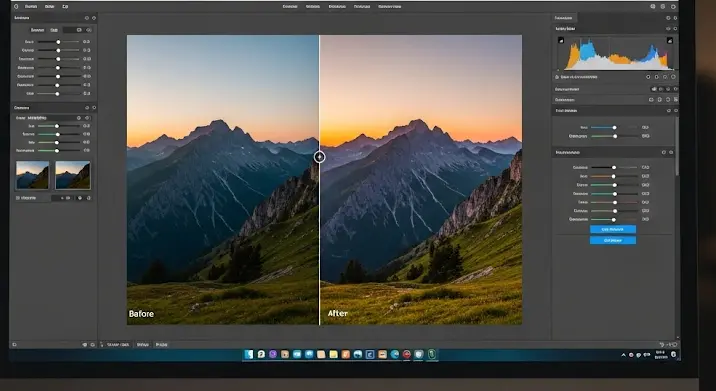The width and height of the screenshot is (716, 391).
Task: Select the first preview thumbnail in left panel
Action: (32, 175)
